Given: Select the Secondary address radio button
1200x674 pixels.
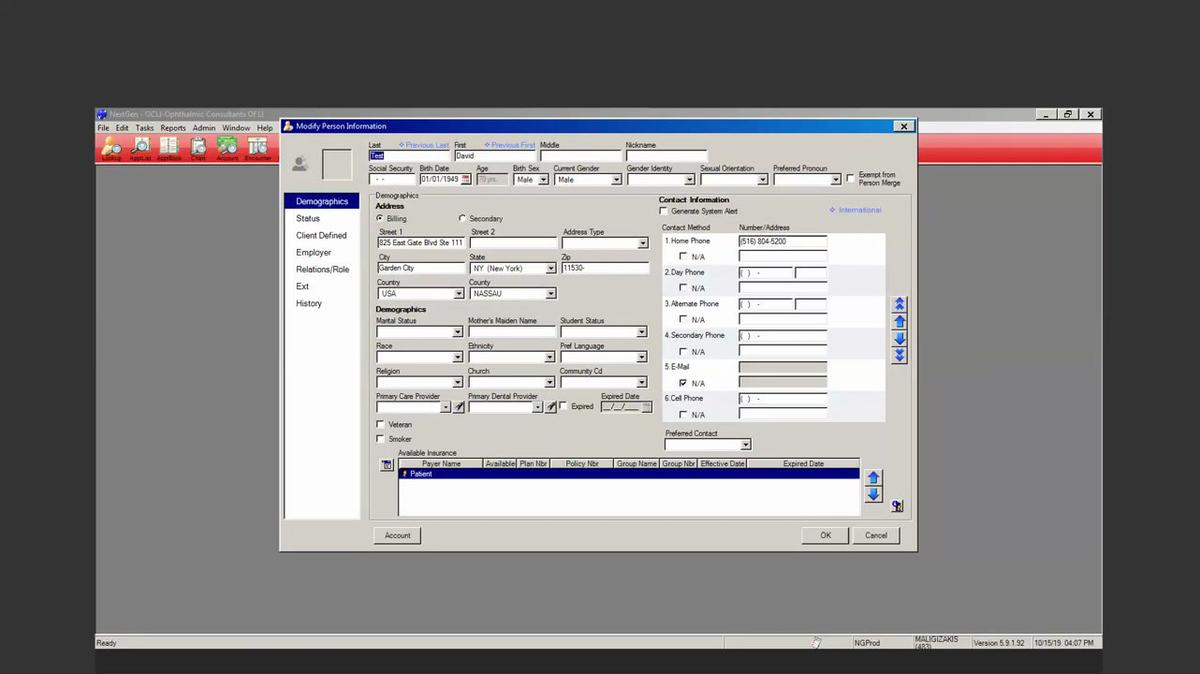Looking at the screenshot, I should pos(462,218).
